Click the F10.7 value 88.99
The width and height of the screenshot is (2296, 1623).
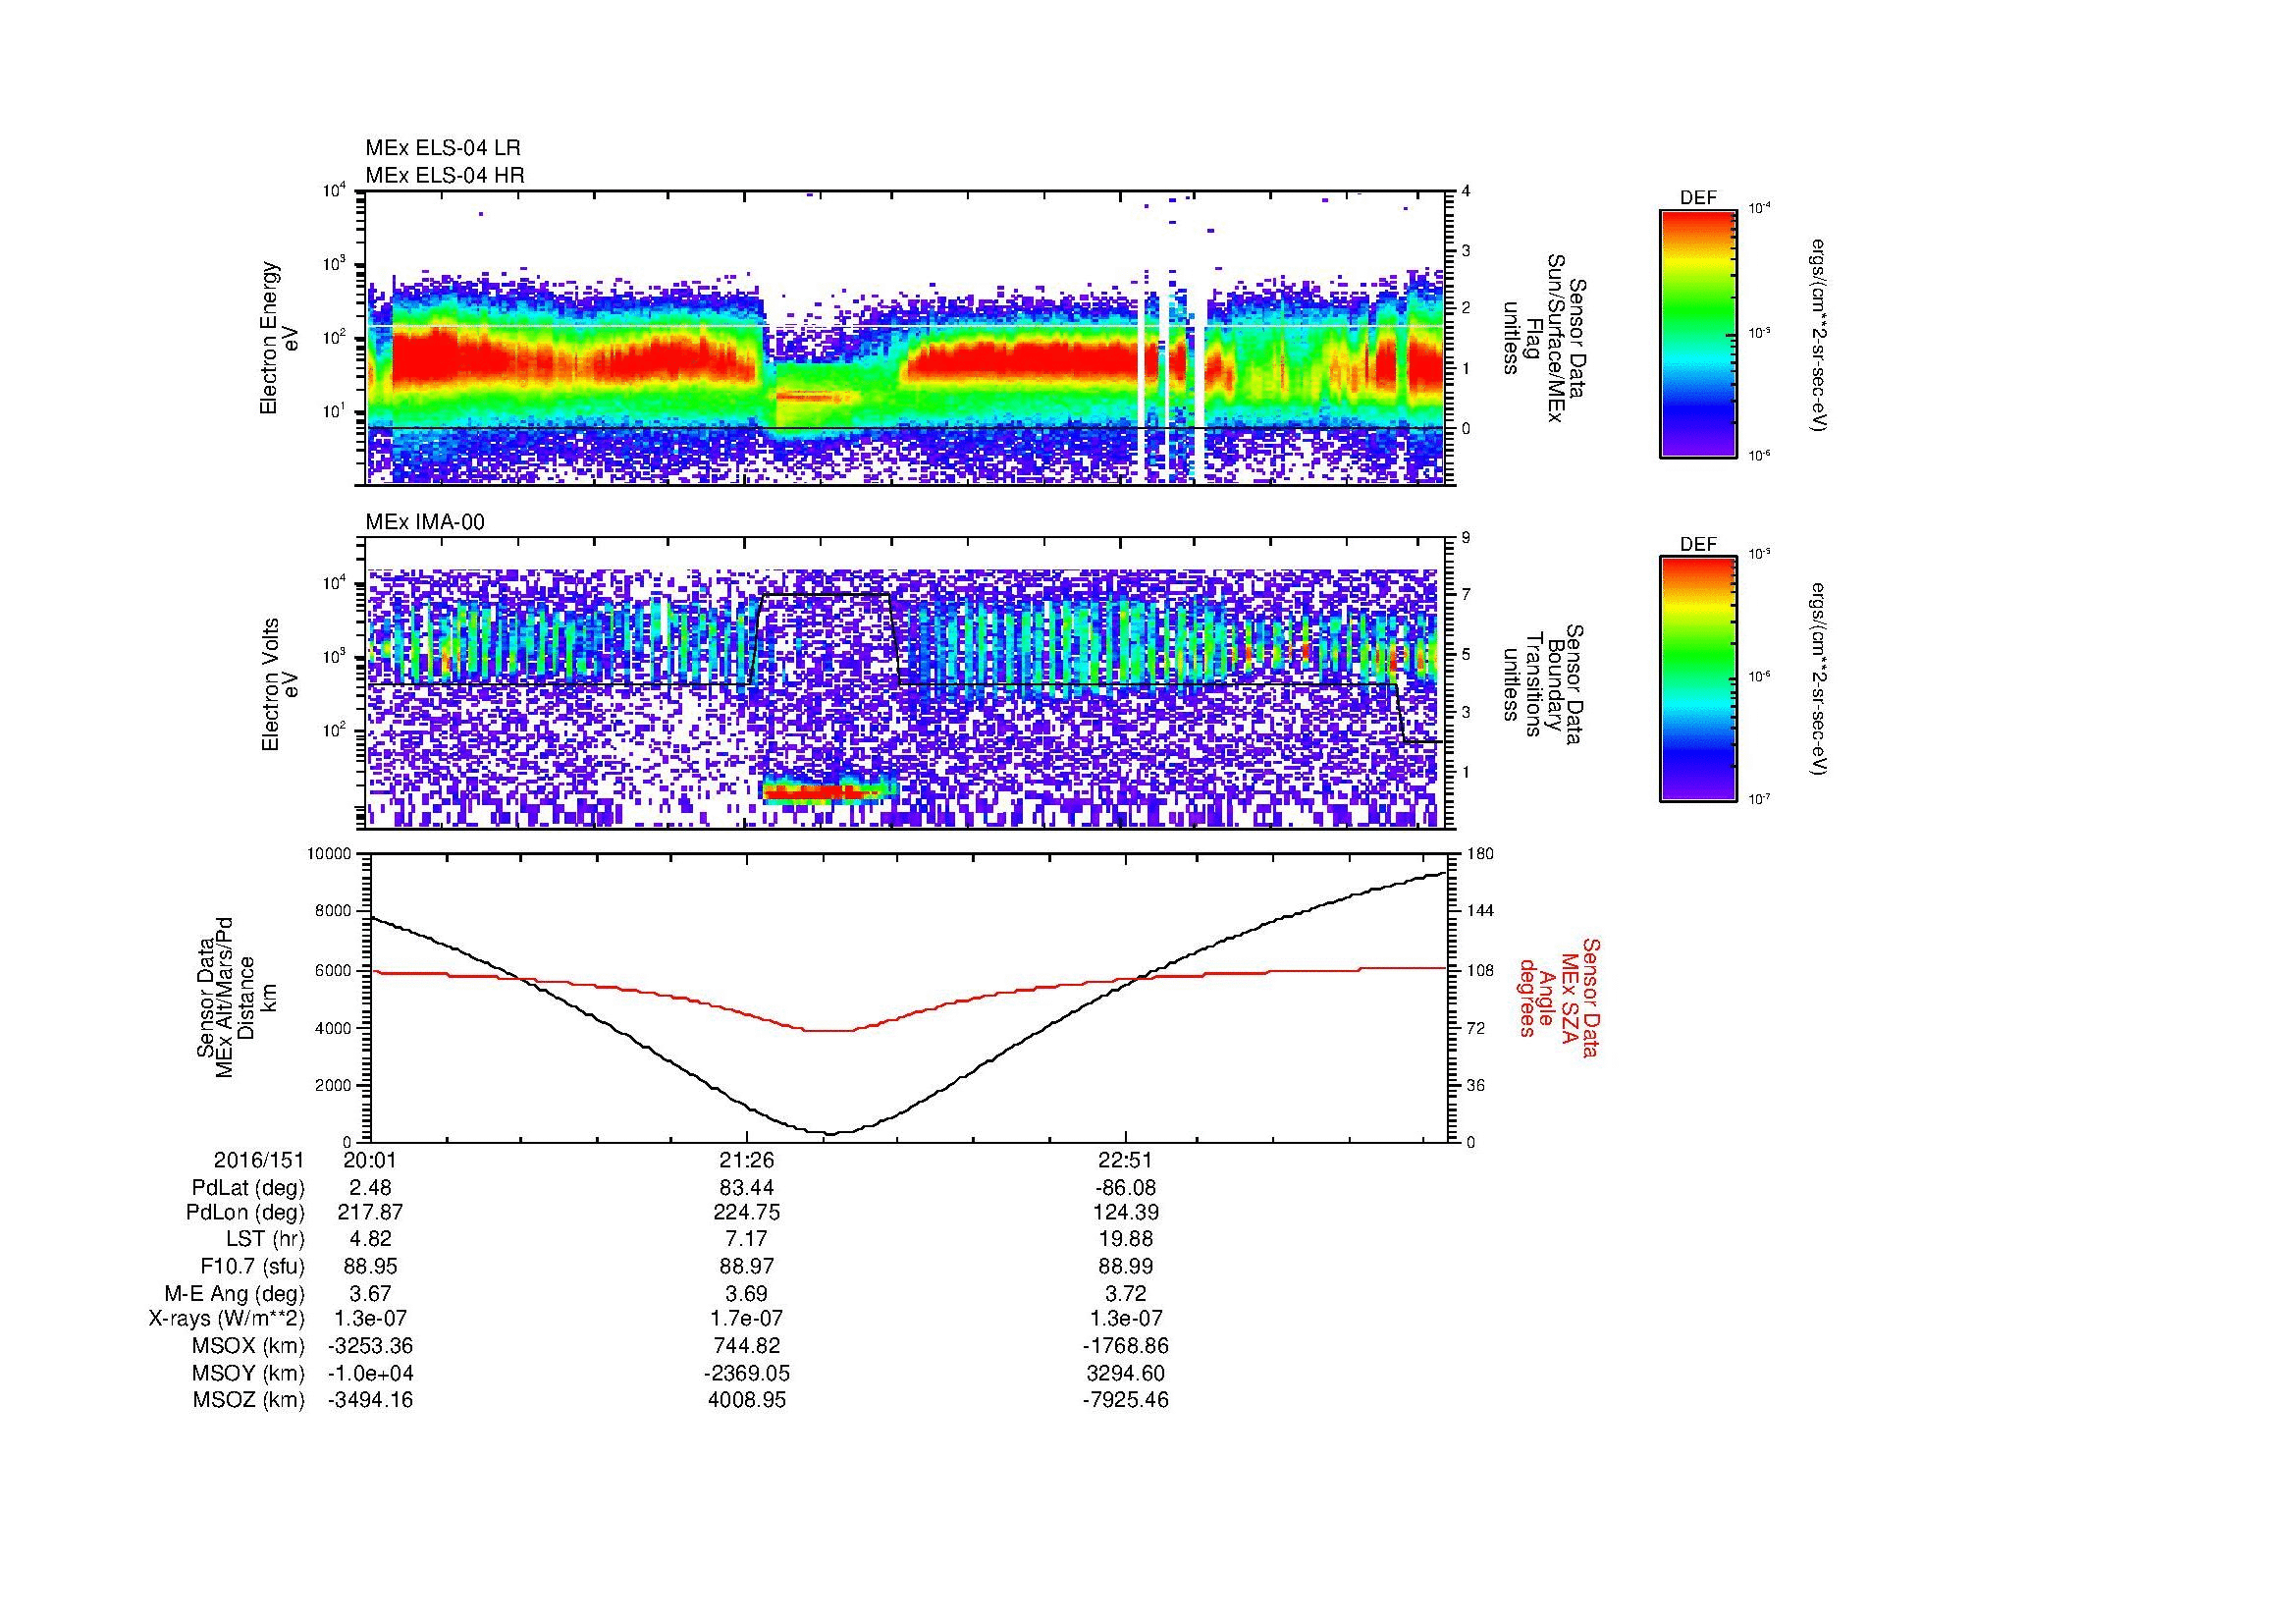point(1126,1266)
